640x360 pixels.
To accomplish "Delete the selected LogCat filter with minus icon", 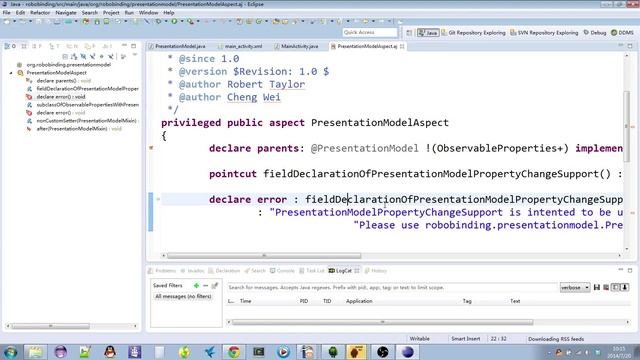I will [205, 285].
